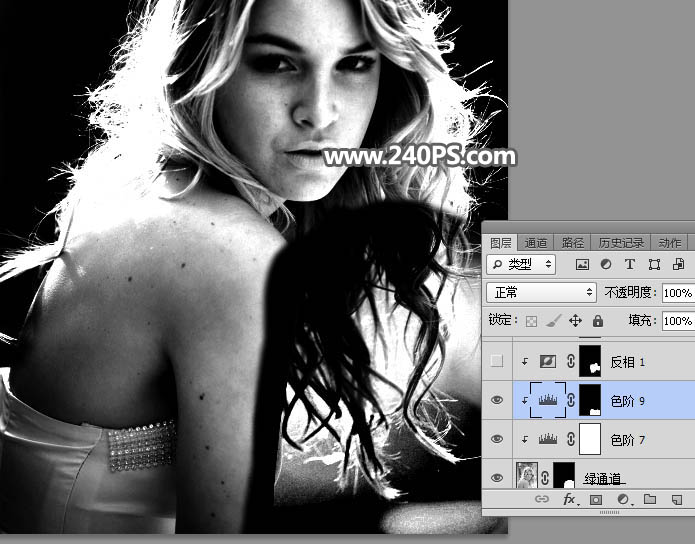Viewport: 695px width, 544px height.
Task: Click lock position move icon
Action: coord(575,321)
